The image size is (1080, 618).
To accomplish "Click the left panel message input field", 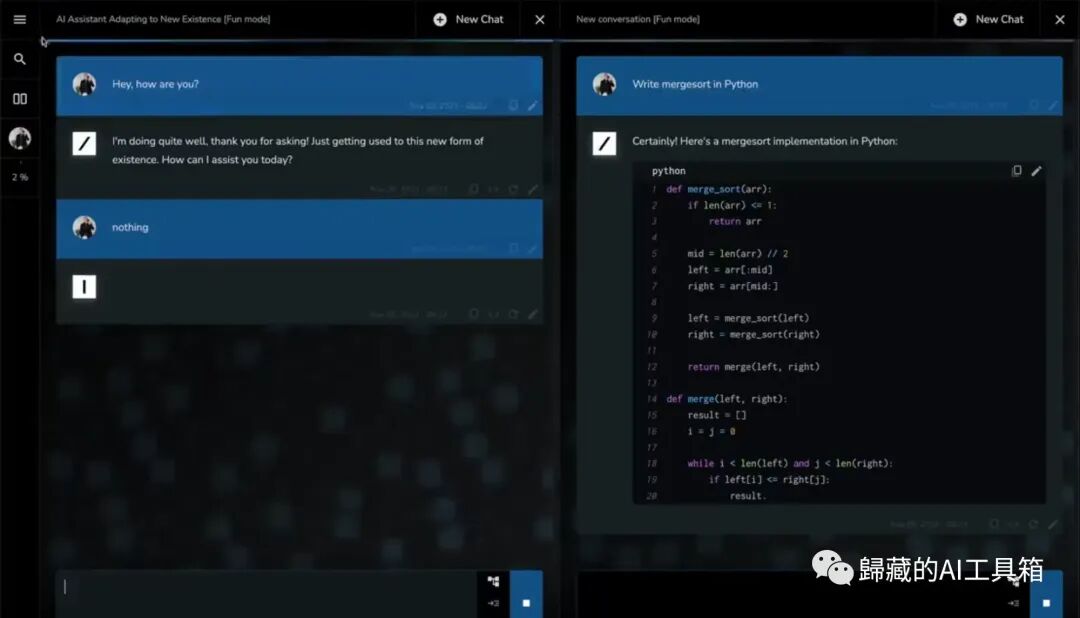I will tap(266, 593).
